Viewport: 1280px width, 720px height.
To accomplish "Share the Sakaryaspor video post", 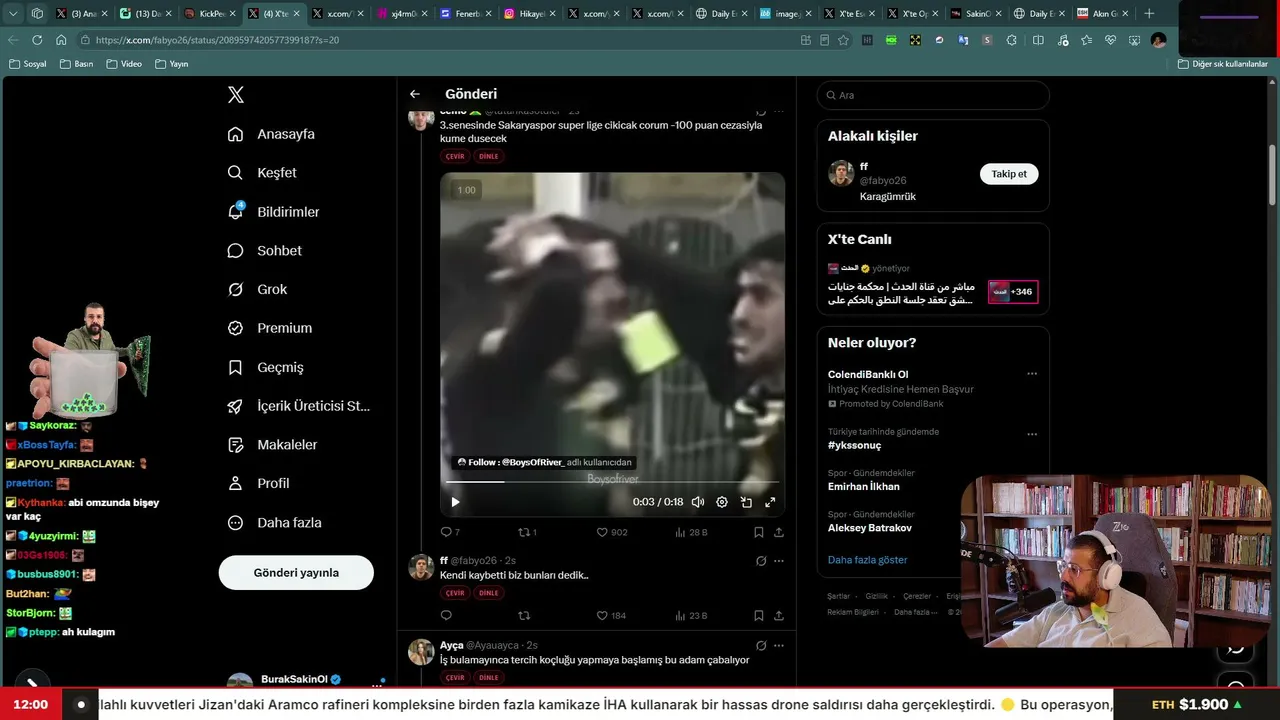I will (x=779, y=532).
